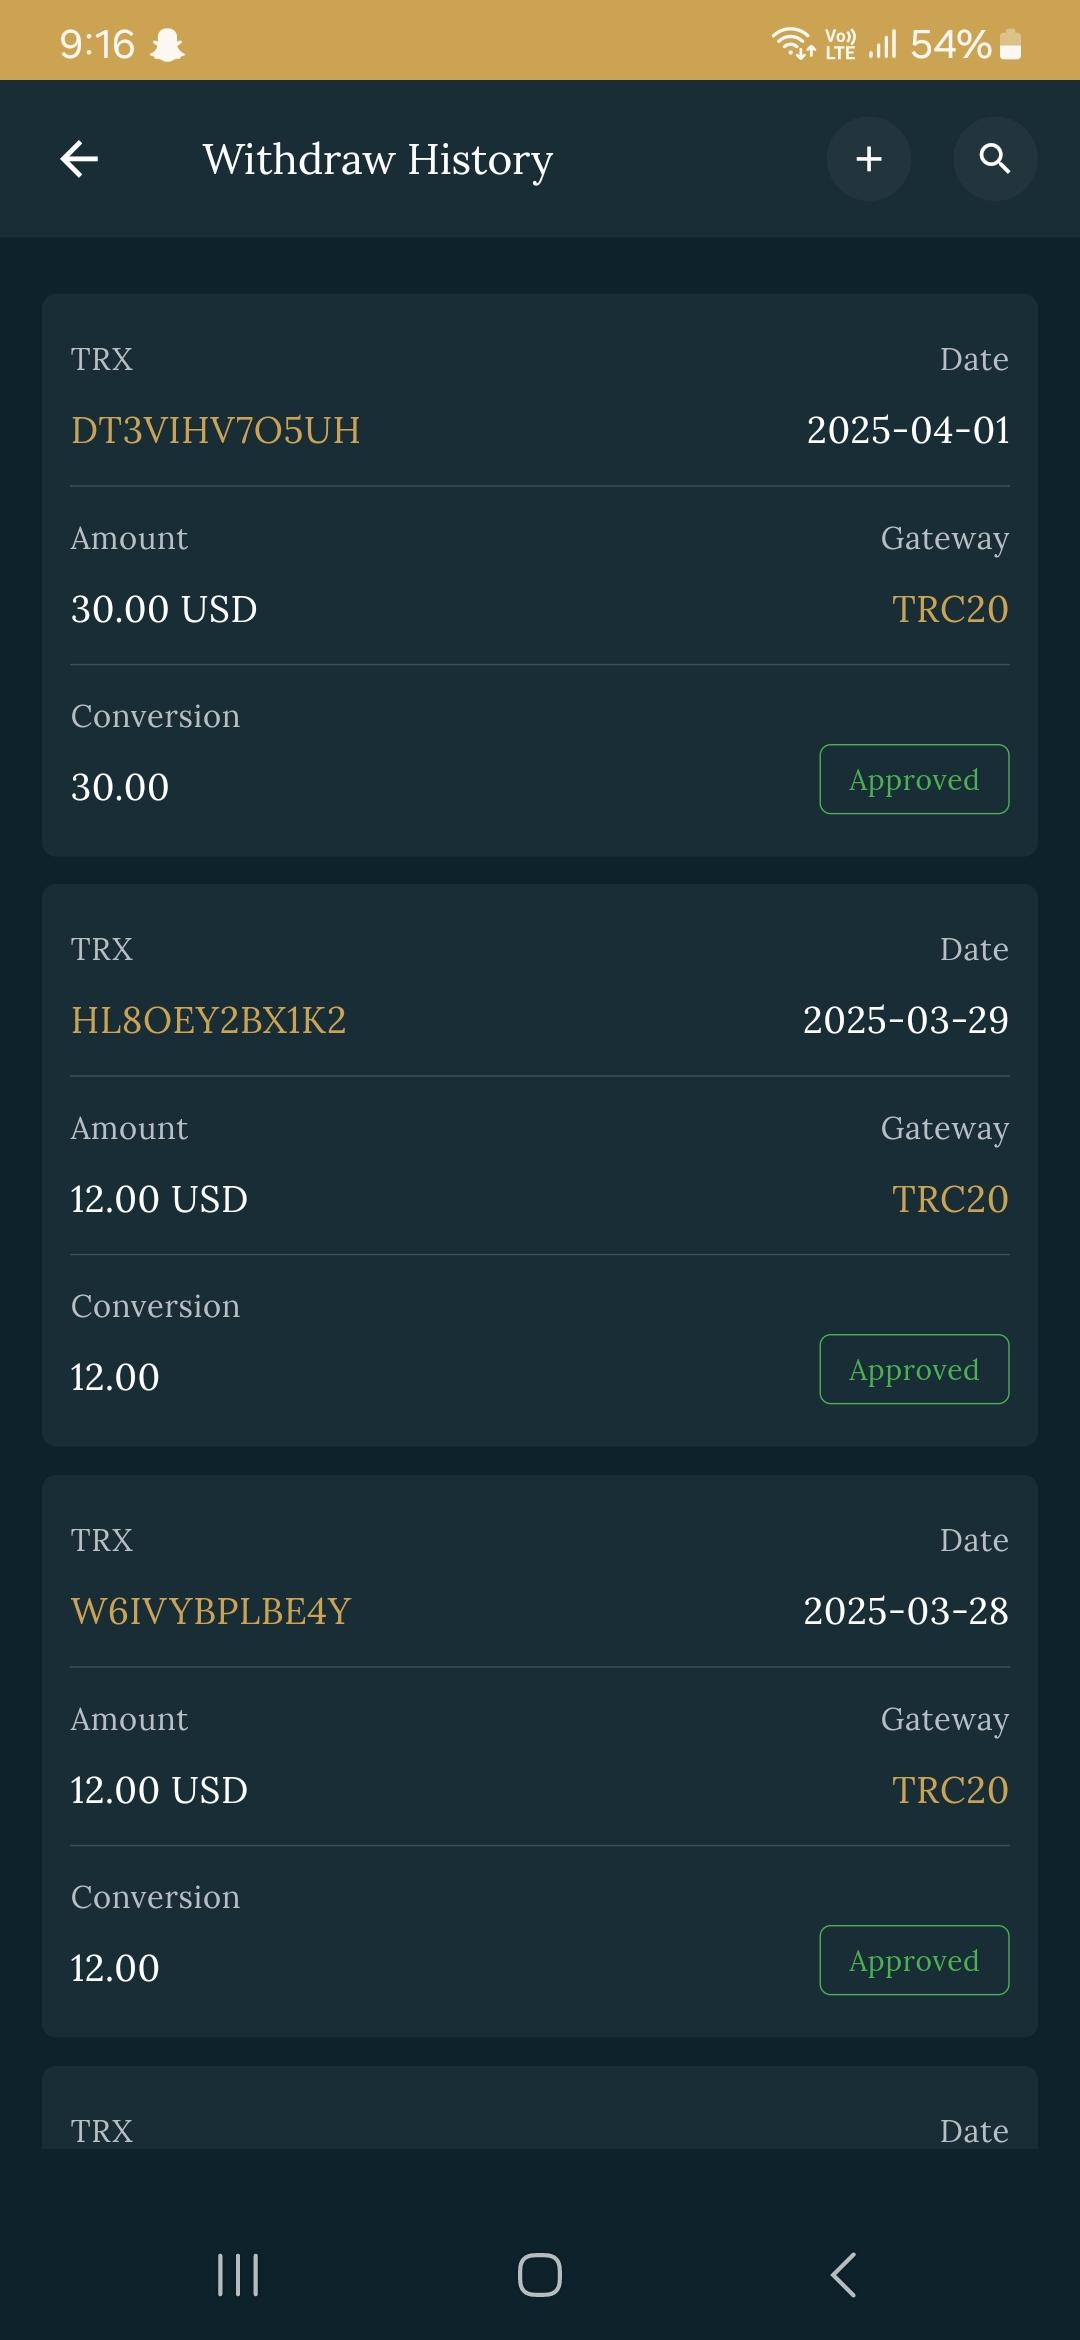Tap the Wi-Fi signal status icon

pyautogui.click(x=792, y=44)
